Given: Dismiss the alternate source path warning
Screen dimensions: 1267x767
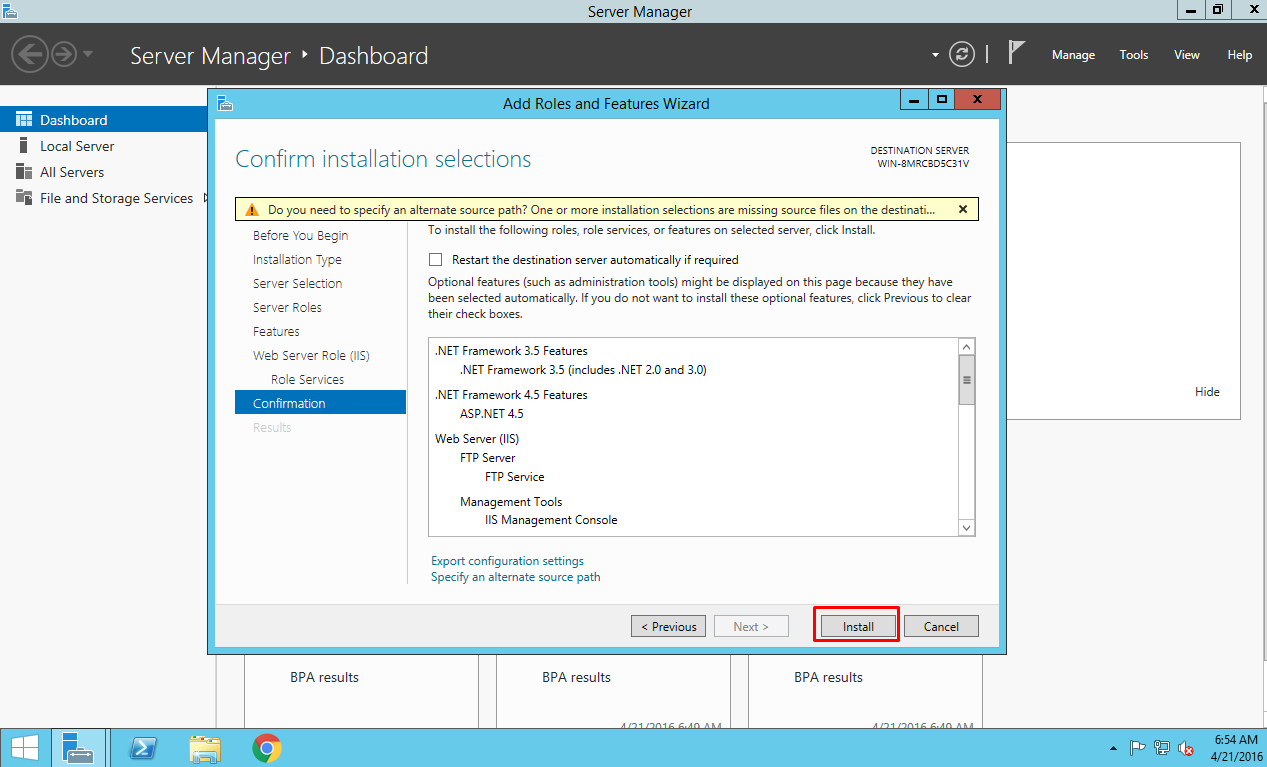Looking at the screenshot, I should point(962,209).
